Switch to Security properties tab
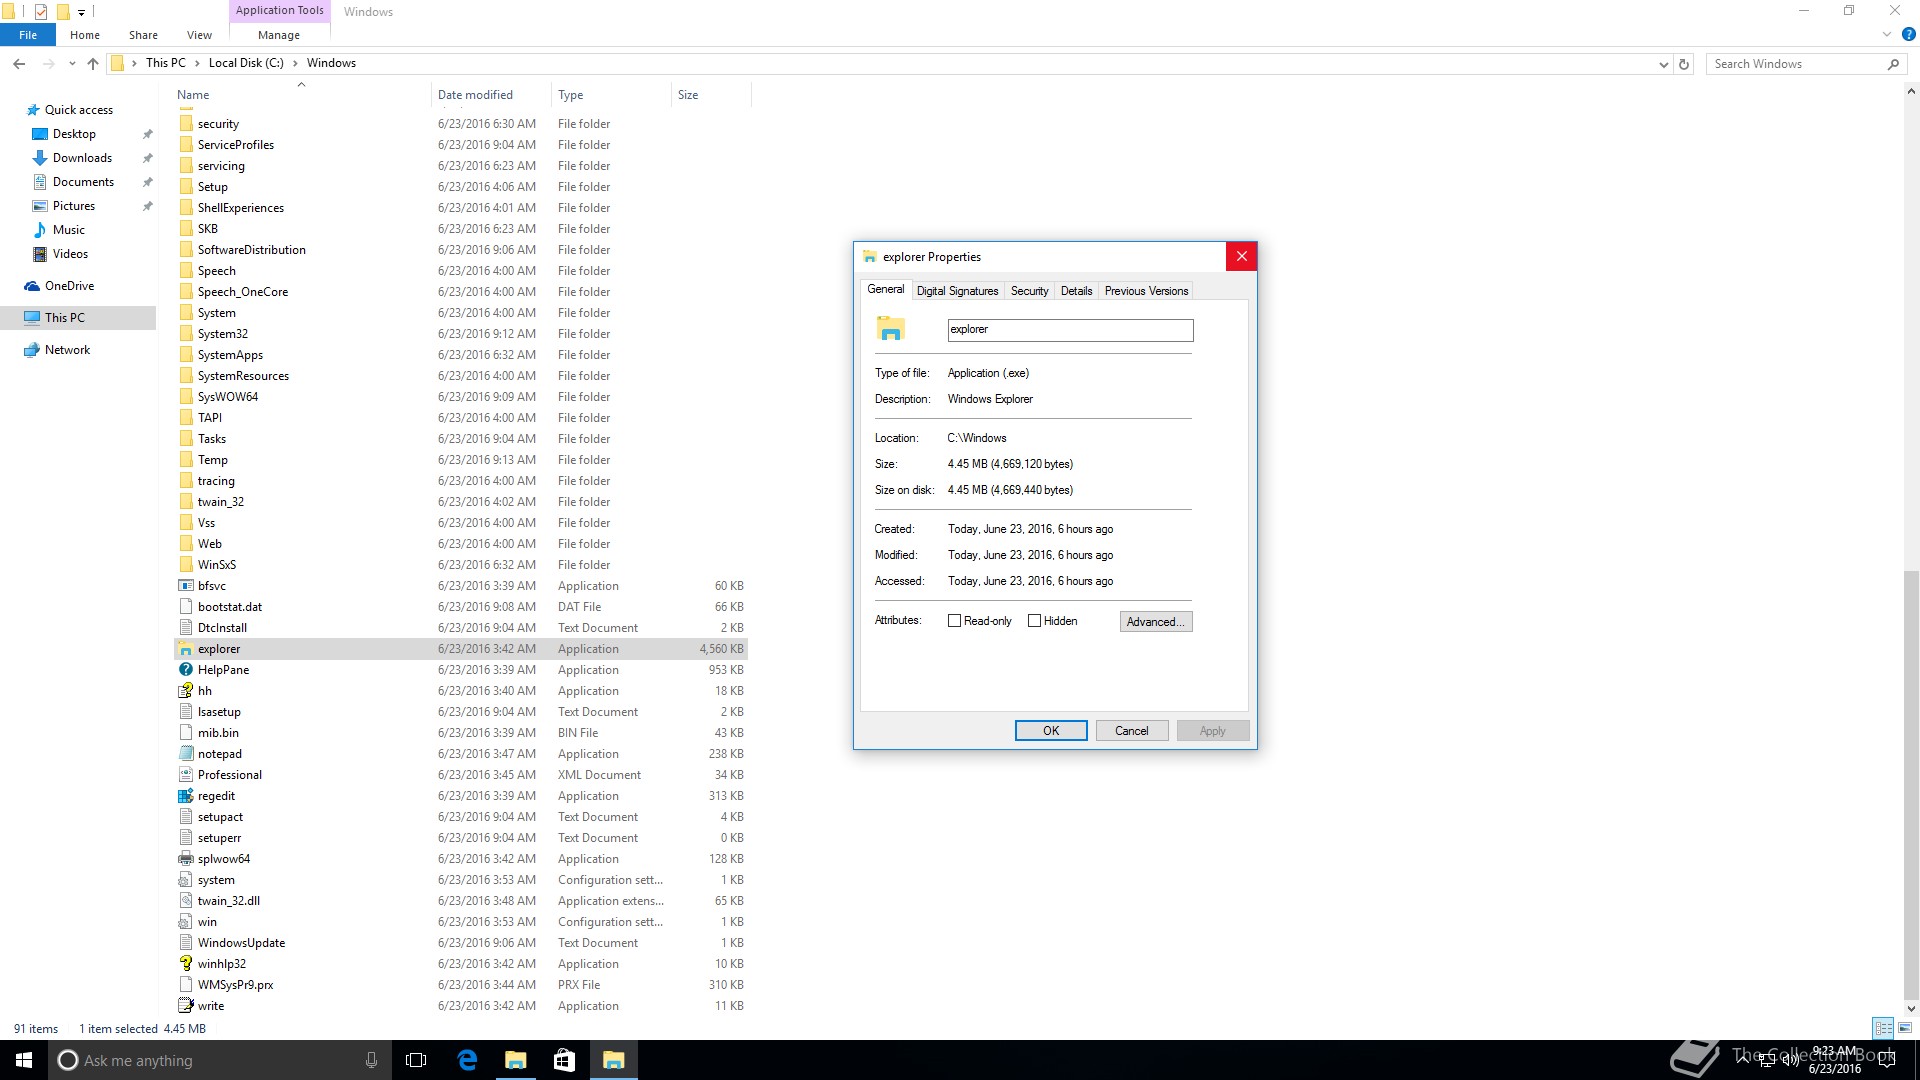Screen dimensions: 1920x1080 (1029, 291)
